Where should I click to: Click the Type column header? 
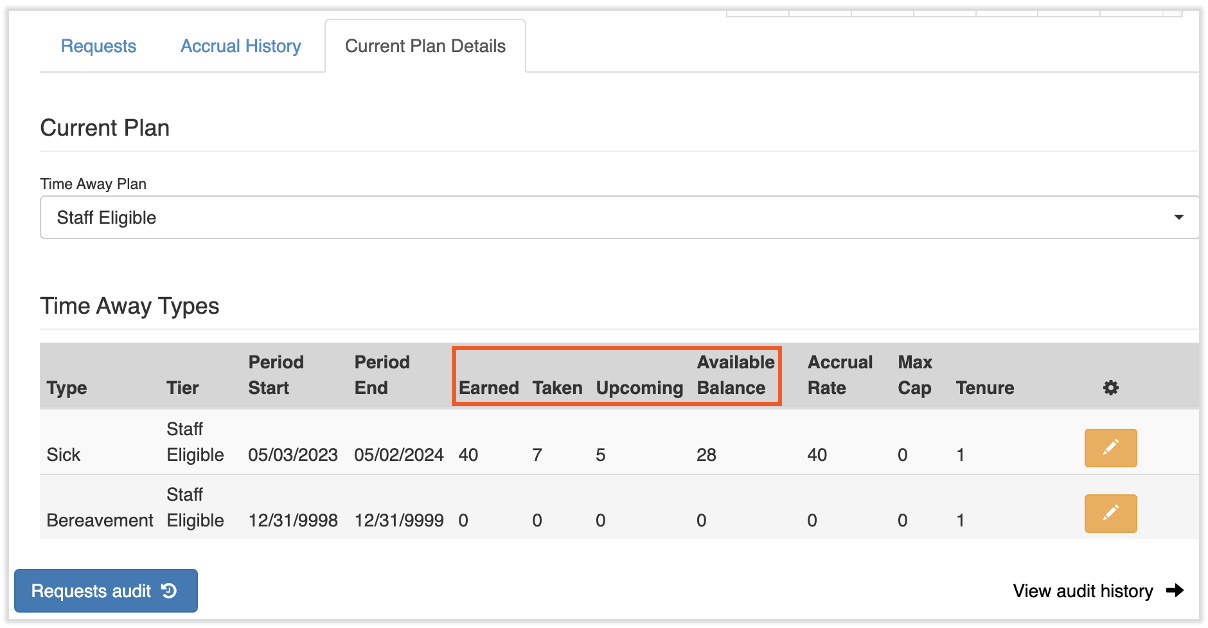pos(67,388)
